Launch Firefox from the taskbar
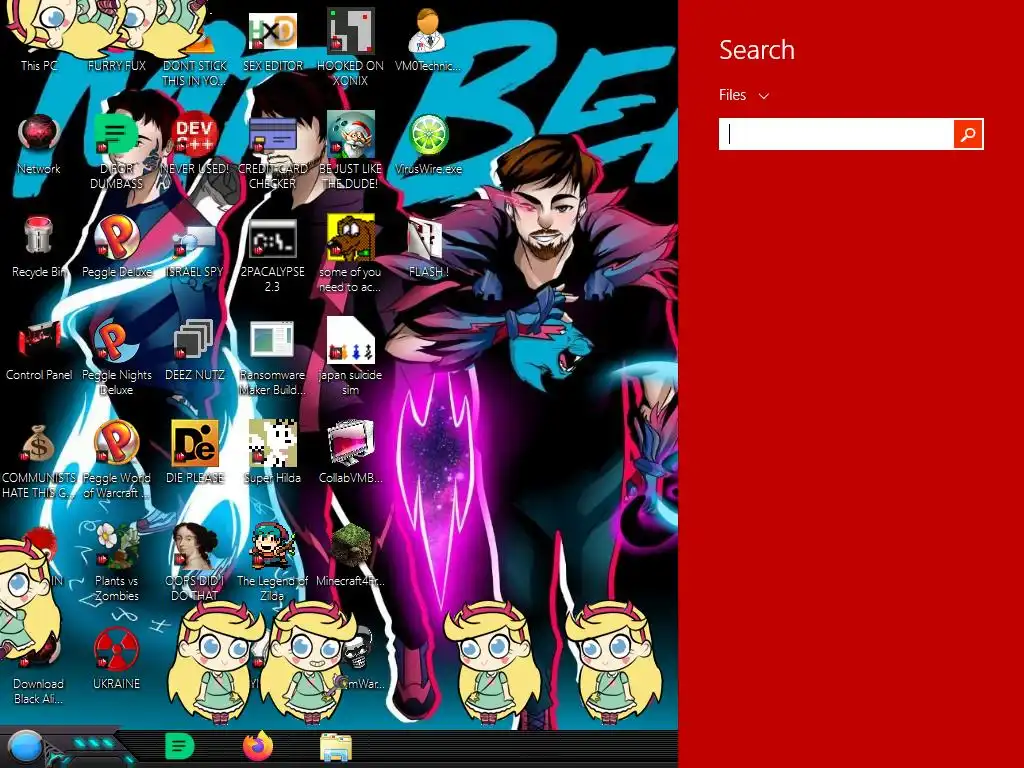Screen dimensions: 1024x768 click(258, 746)
